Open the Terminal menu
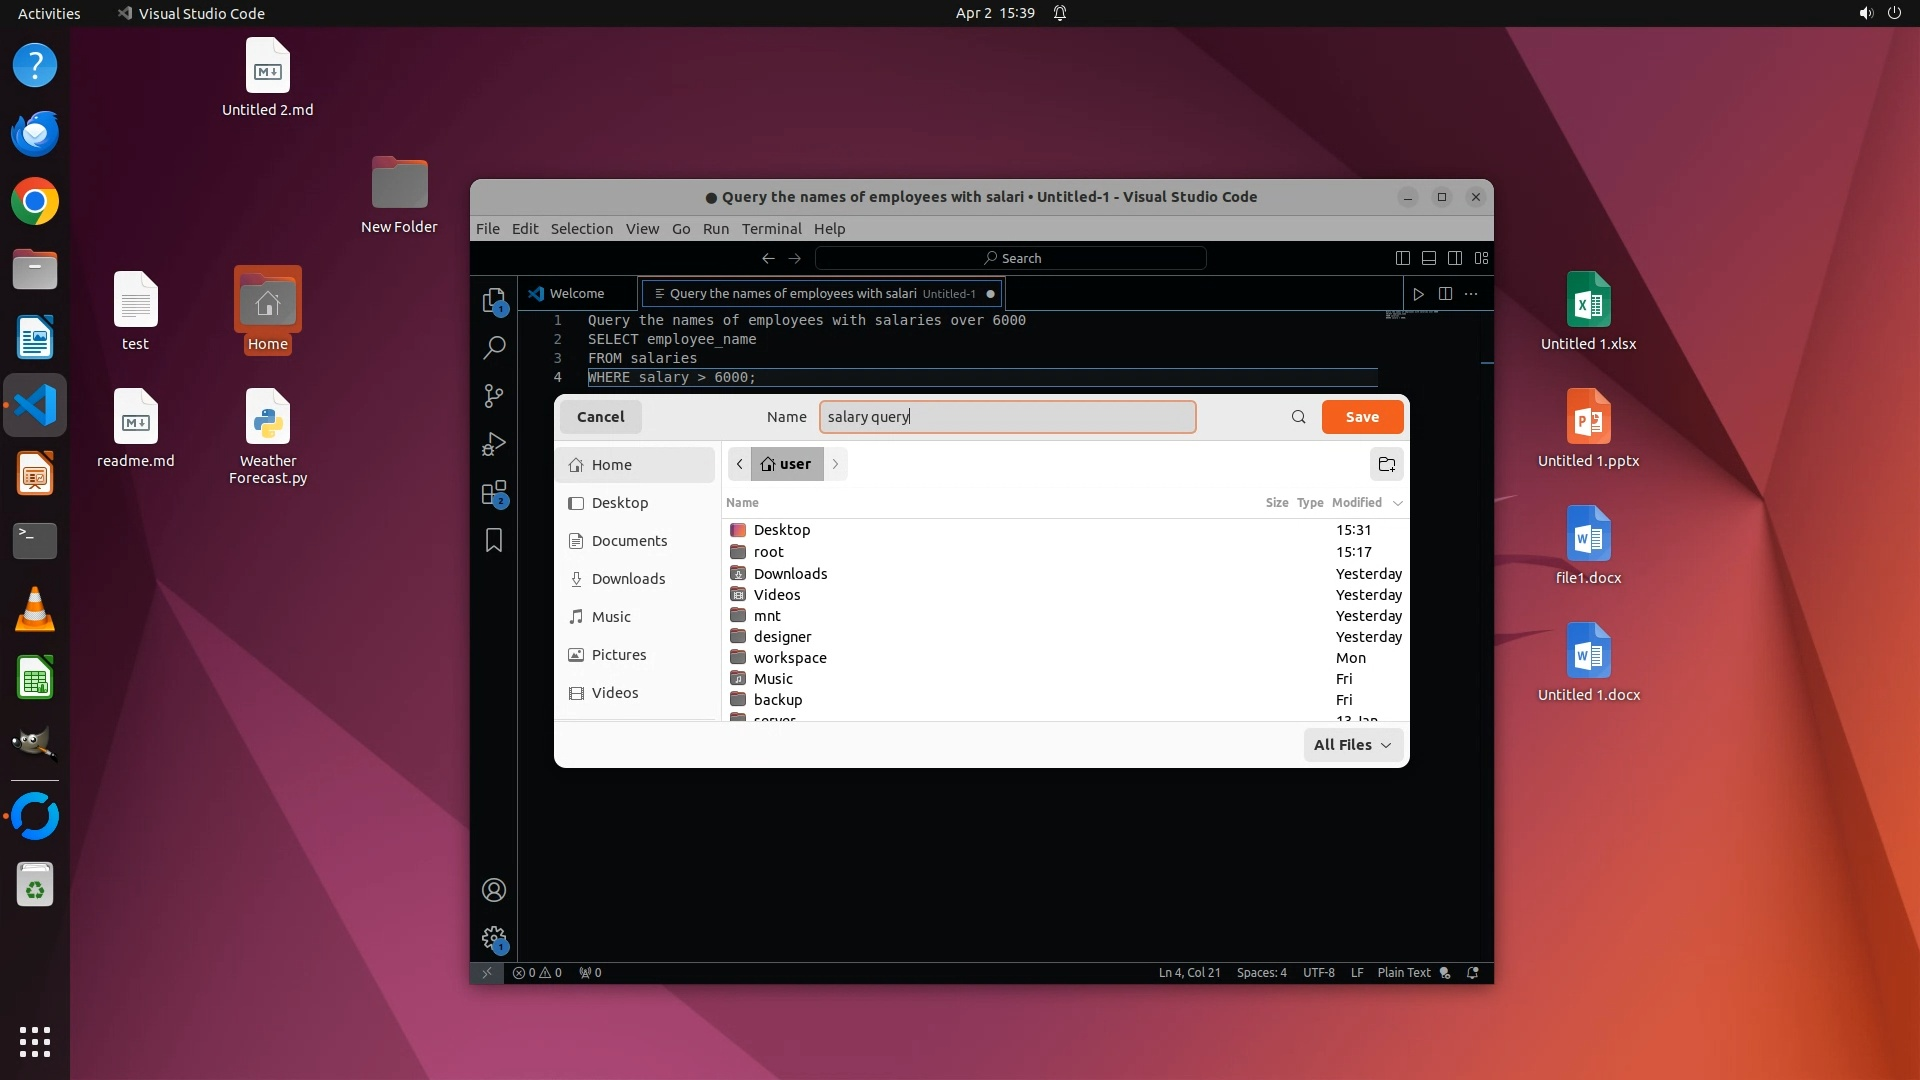The width and height of the screenshot is (1920, 1080). 771,229
